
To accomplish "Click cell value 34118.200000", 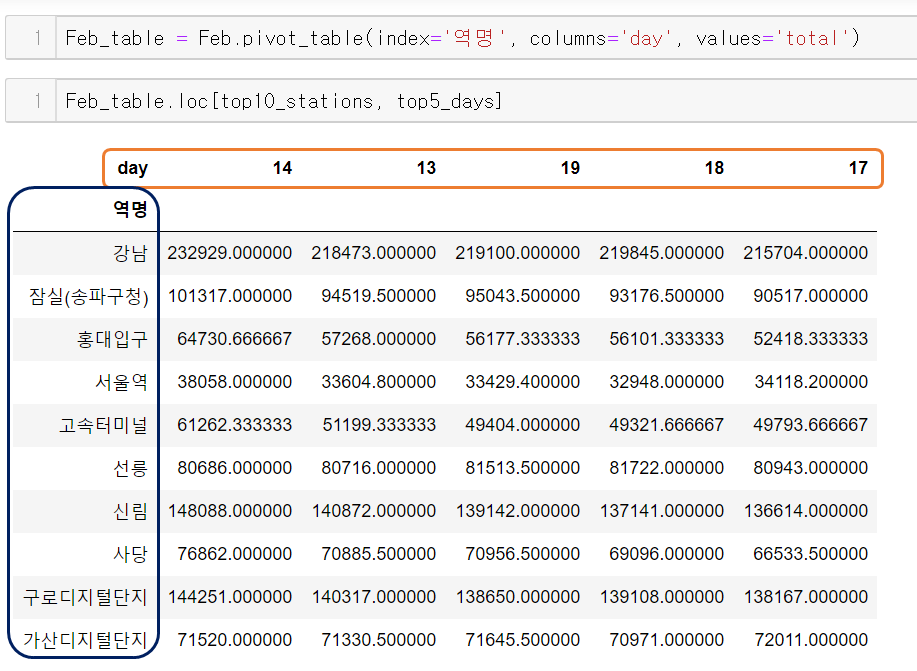I will [x=811, y=382].
